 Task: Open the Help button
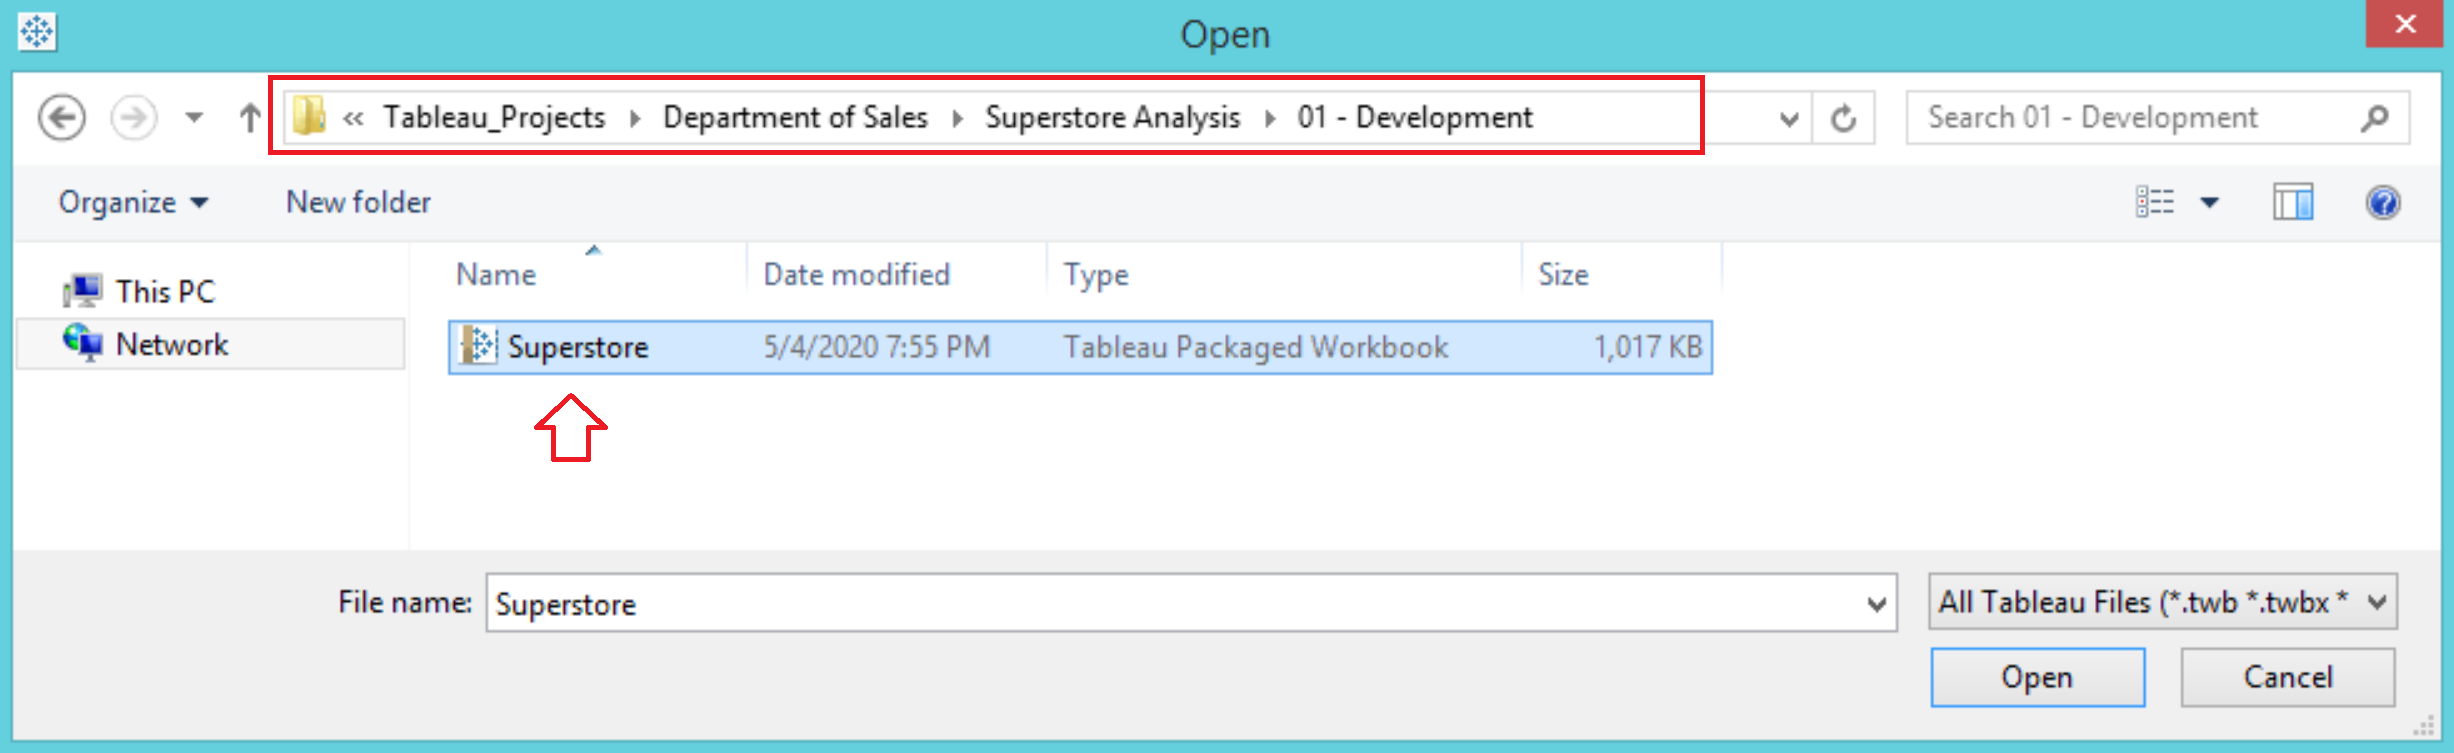point(2383,202)
